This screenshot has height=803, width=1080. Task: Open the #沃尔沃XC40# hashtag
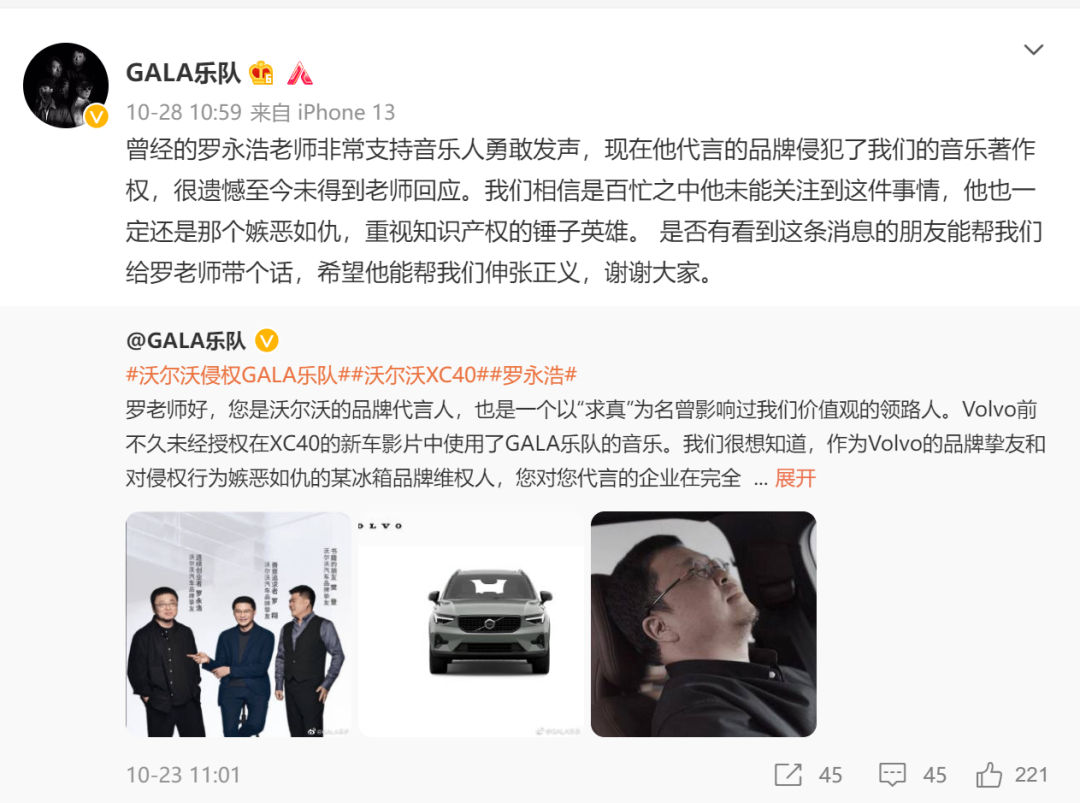click(419, 375)
